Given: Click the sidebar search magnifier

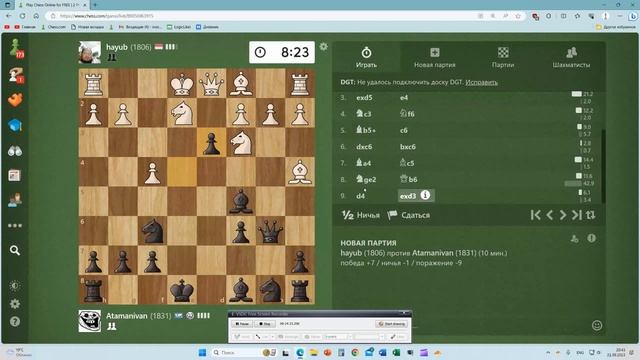Looking at the screenshot, I should tap(15, 250).
